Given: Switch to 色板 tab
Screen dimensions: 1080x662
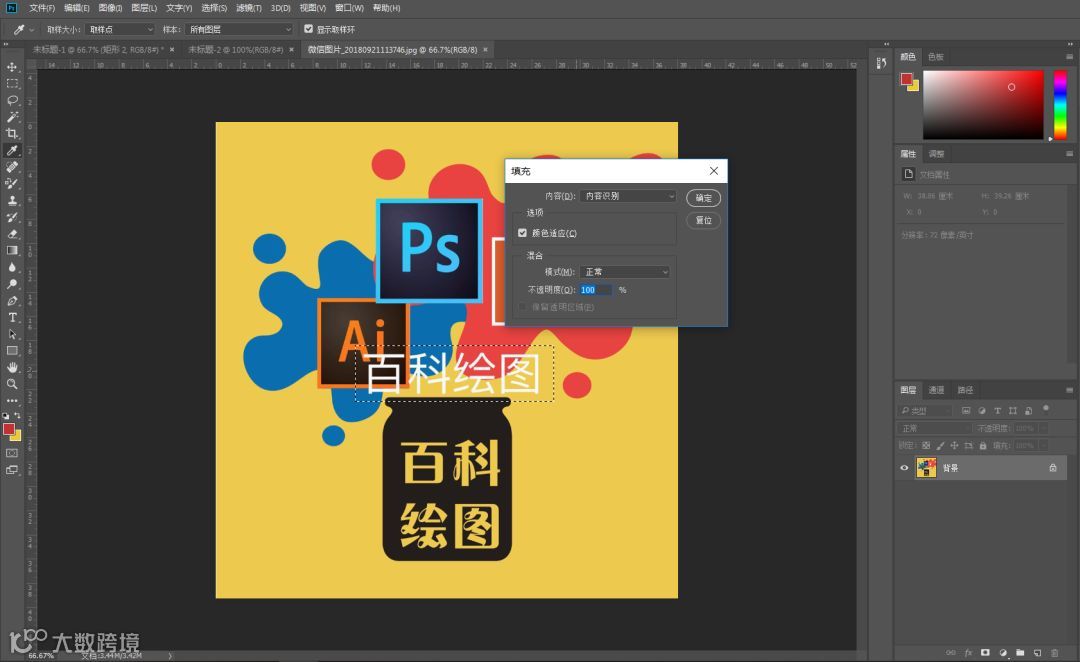Looking at the screenshot, I should [935, 56].
